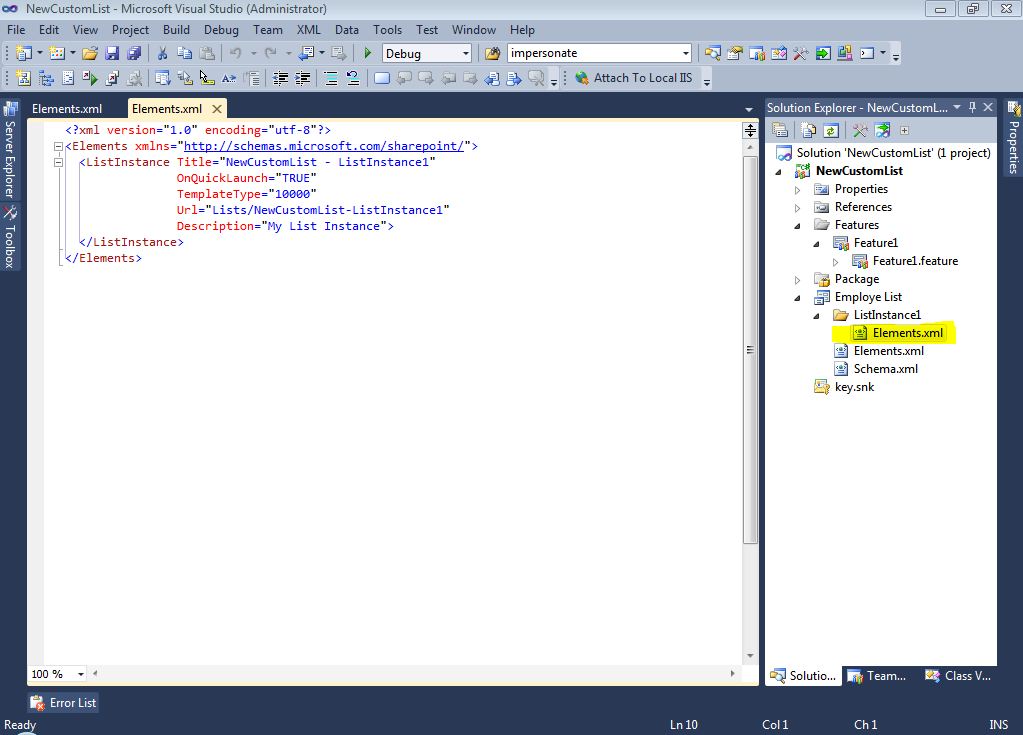
Task: Click the Comment selection icon in XML toolbar
Action: (330, 78)
